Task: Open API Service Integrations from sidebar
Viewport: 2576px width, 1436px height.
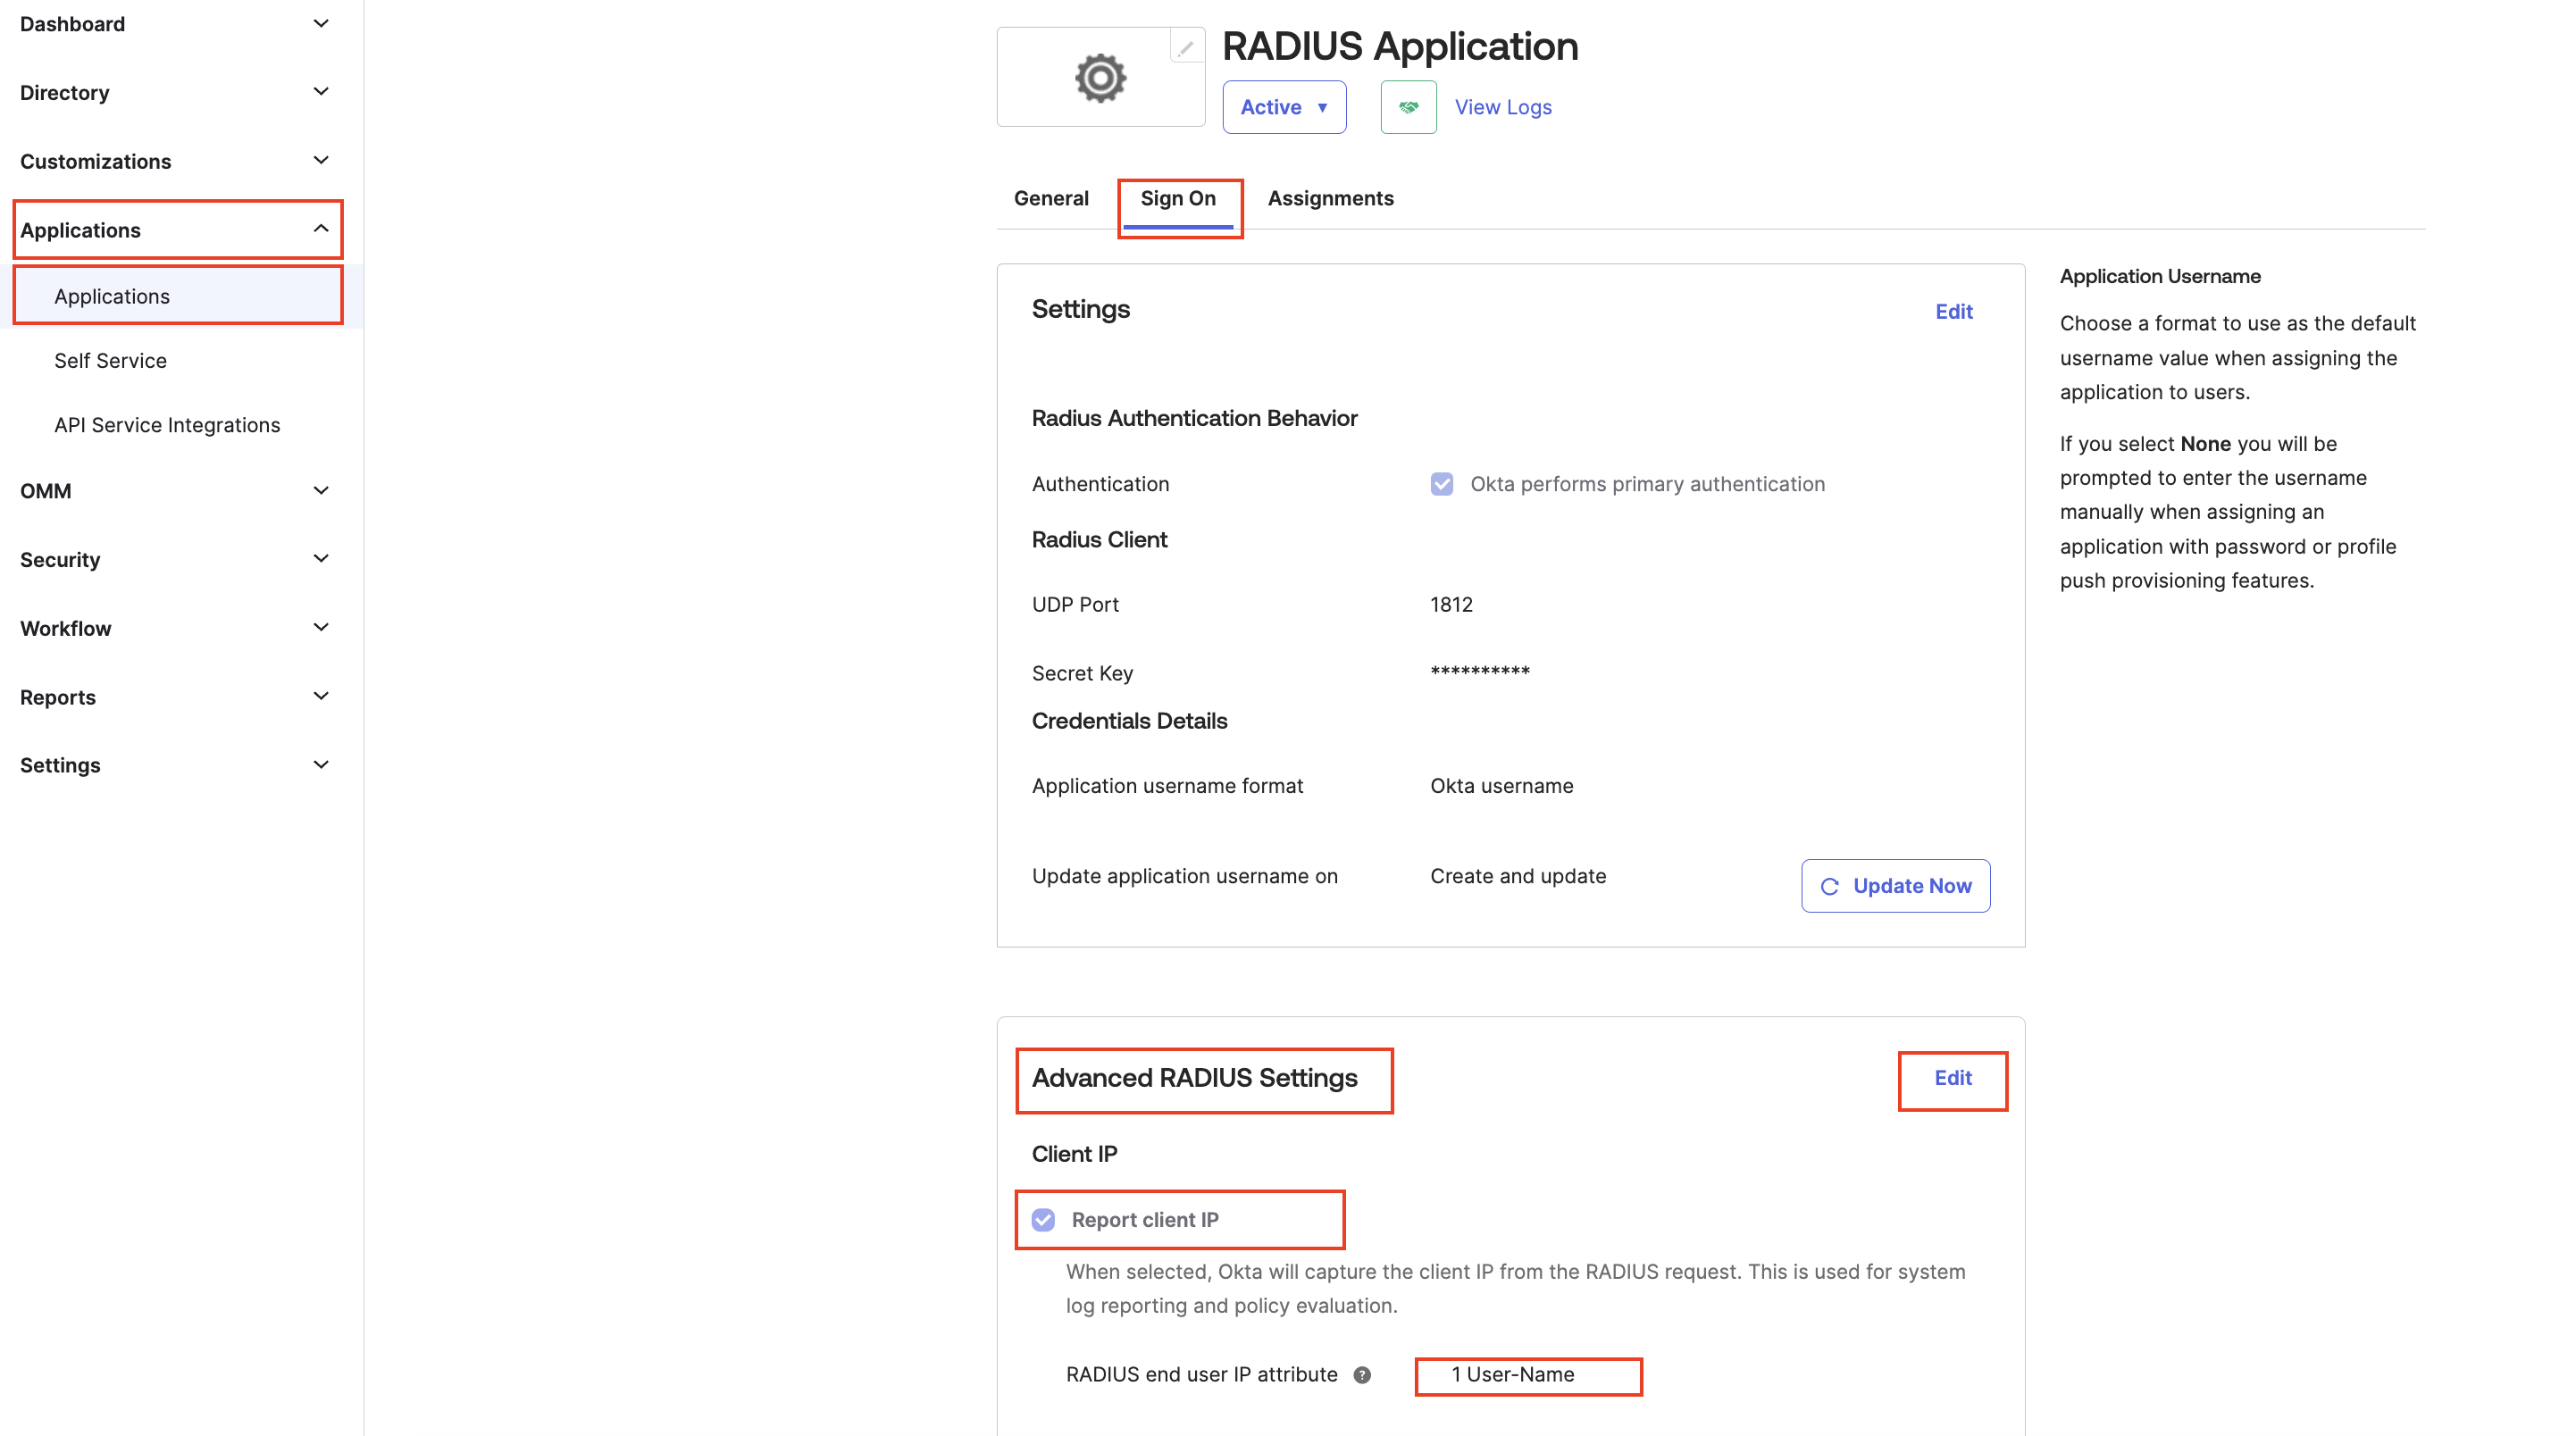Action: point(166,424)
